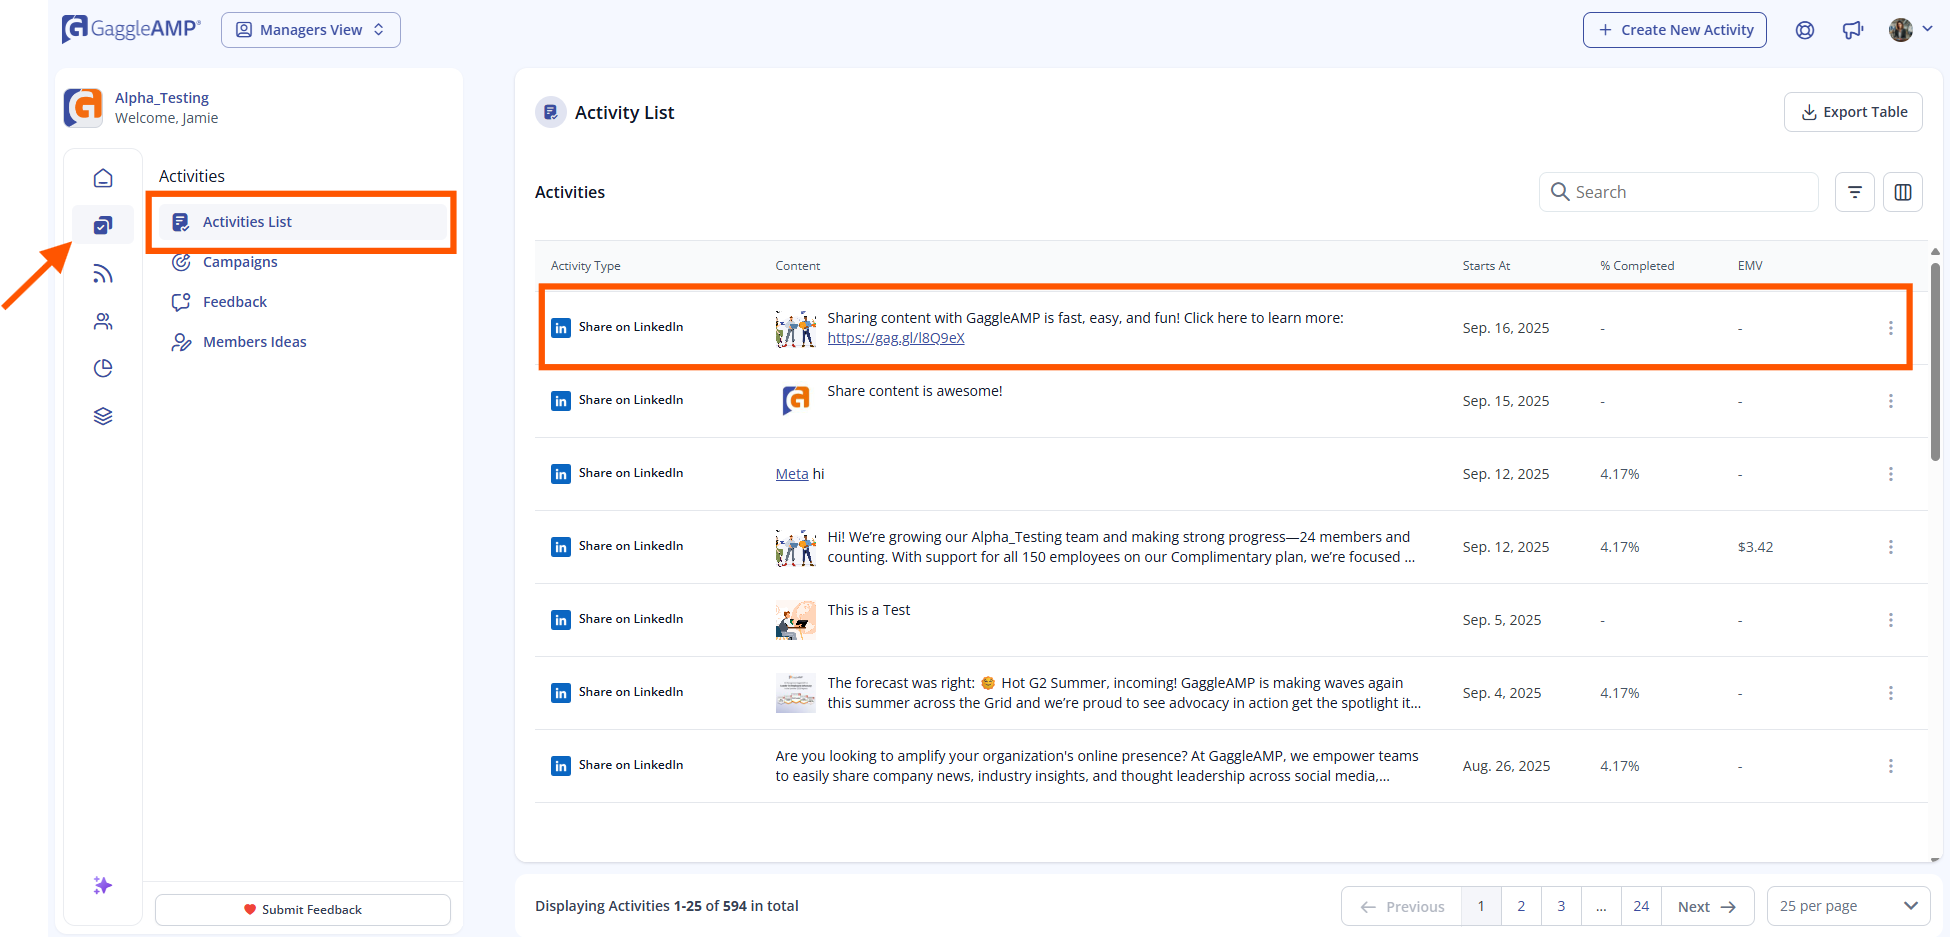Click the GaggleAMP logo
Screen dimensions: 1950x937
(x=131, y=29)
